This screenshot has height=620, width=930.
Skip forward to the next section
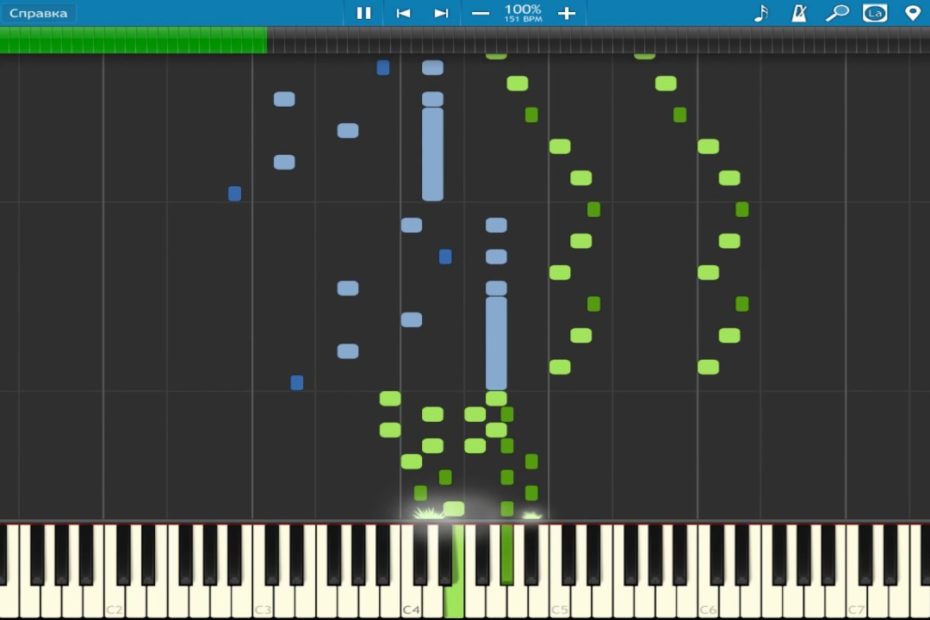[441, 13]
